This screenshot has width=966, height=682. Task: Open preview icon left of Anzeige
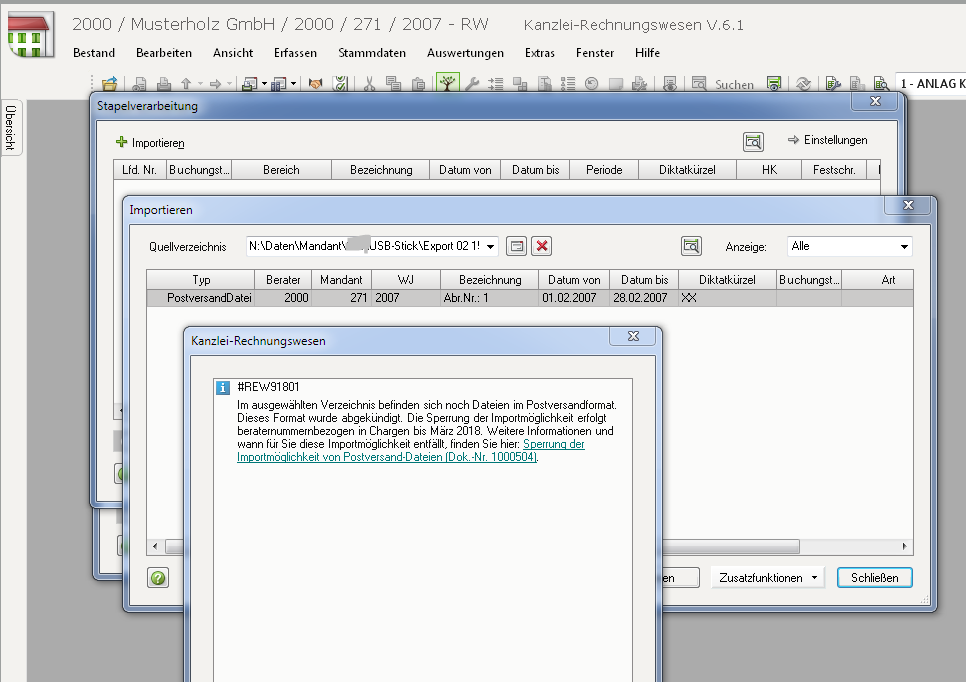[x=690, y=246]
